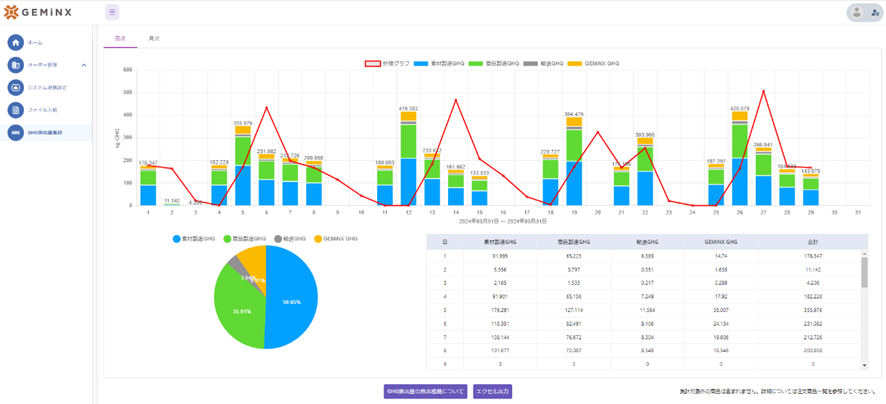The image size is (886, 404).
Task: Open the ホーム home icon in sidebar
Action: tap(16, 42)
